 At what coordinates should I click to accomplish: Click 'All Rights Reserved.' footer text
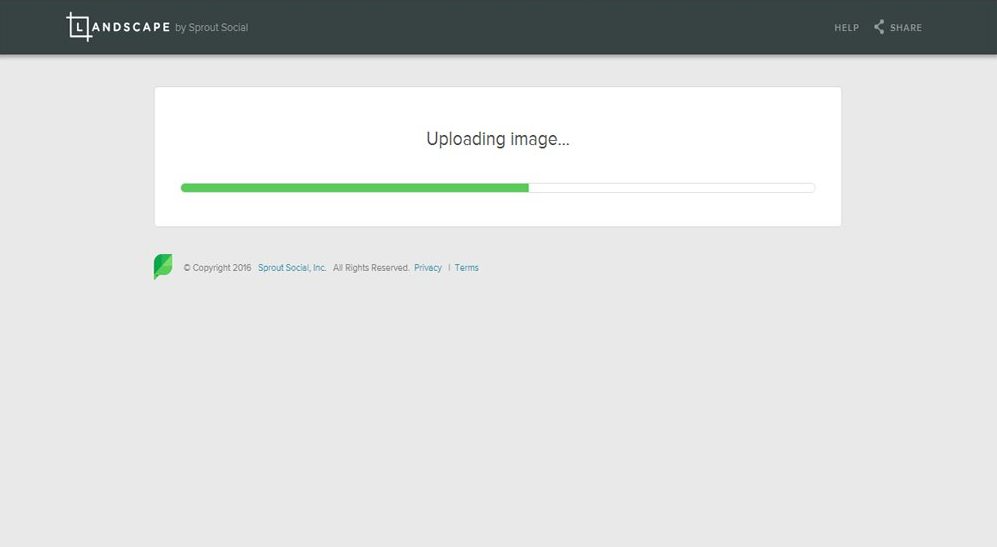(371, 268)
